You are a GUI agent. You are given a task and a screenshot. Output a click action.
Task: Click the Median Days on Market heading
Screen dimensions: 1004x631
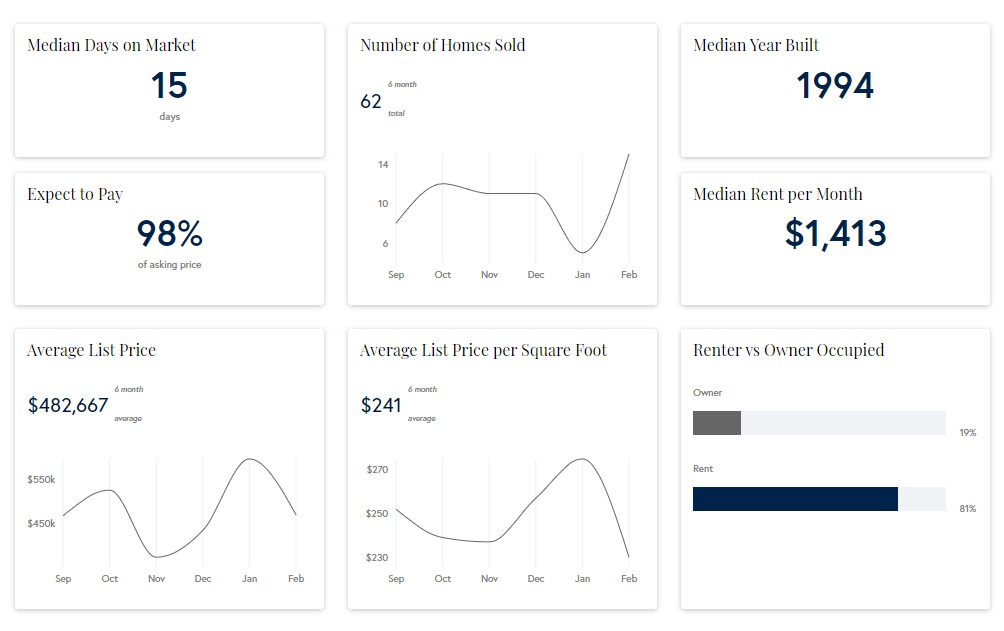111,45
